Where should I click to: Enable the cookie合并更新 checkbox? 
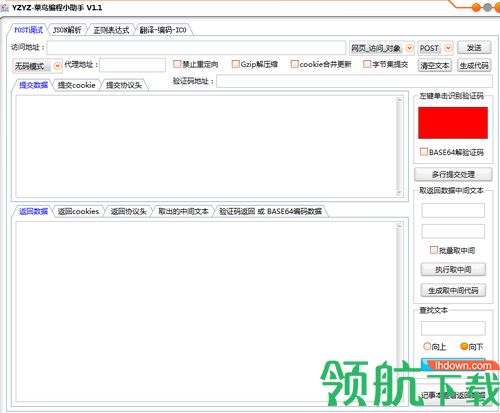pyautogui.click(x=294, y=64)
